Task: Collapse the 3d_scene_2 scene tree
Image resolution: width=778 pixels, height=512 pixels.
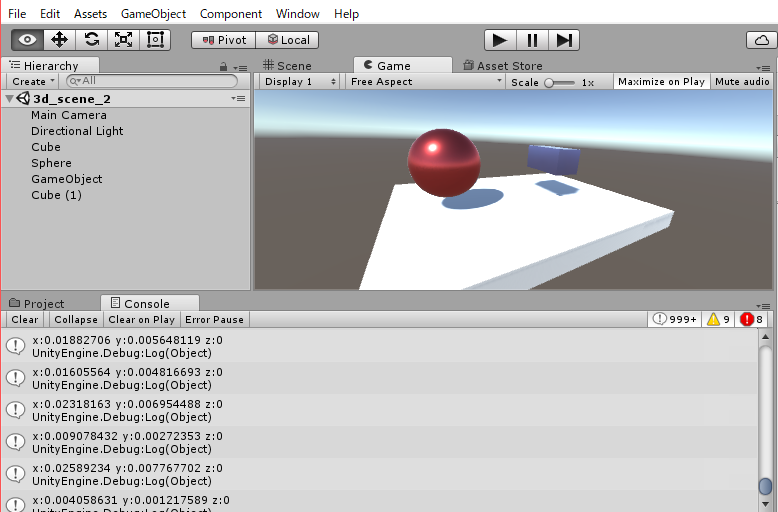Action: click(10, 99)
